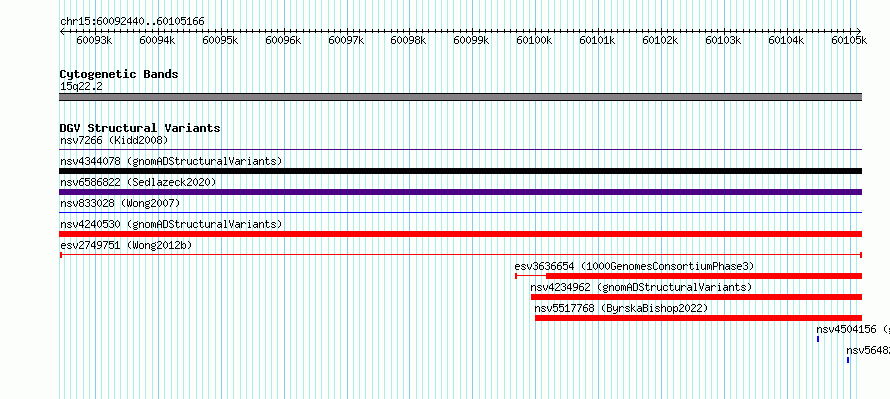Click the small blue nsv5648 variant mark
This screenshot has height=399, width=890.
click(848, 360)
